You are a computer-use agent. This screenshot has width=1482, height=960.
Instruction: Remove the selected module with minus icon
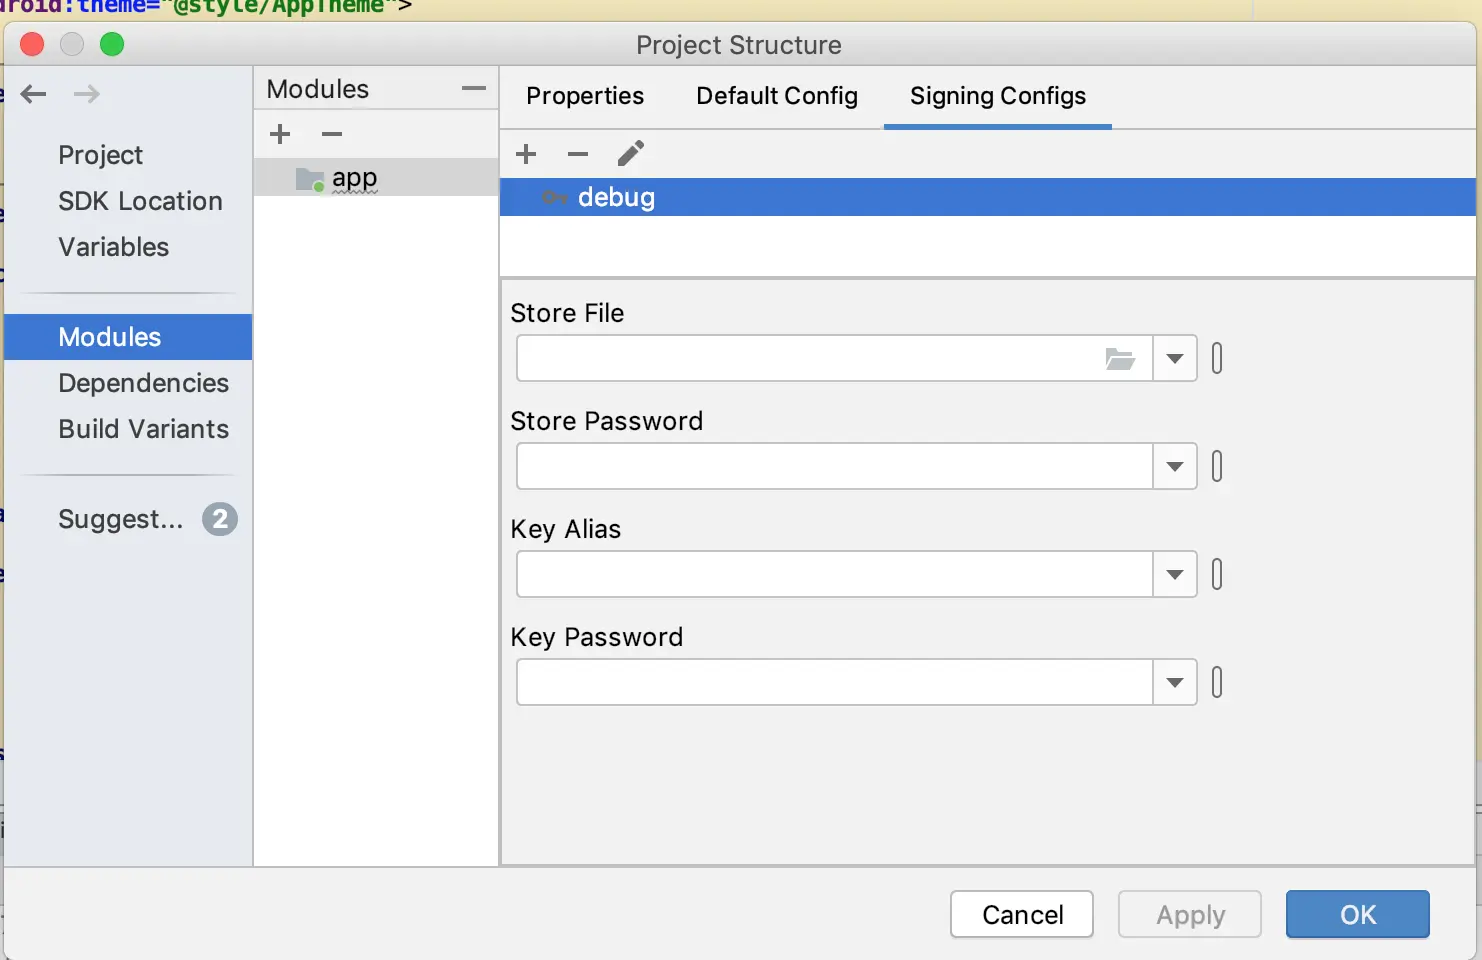point(332,134)
